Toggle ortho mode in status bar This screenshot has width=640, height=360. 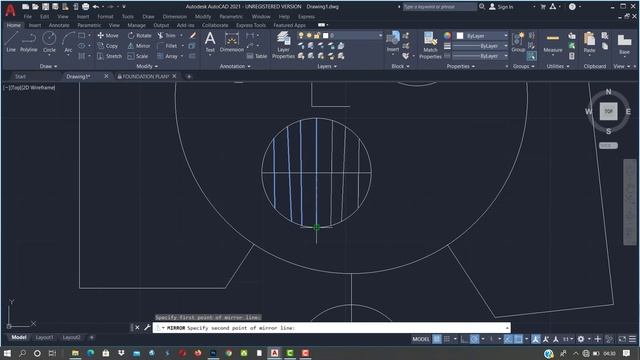click(x=464, y=339)
